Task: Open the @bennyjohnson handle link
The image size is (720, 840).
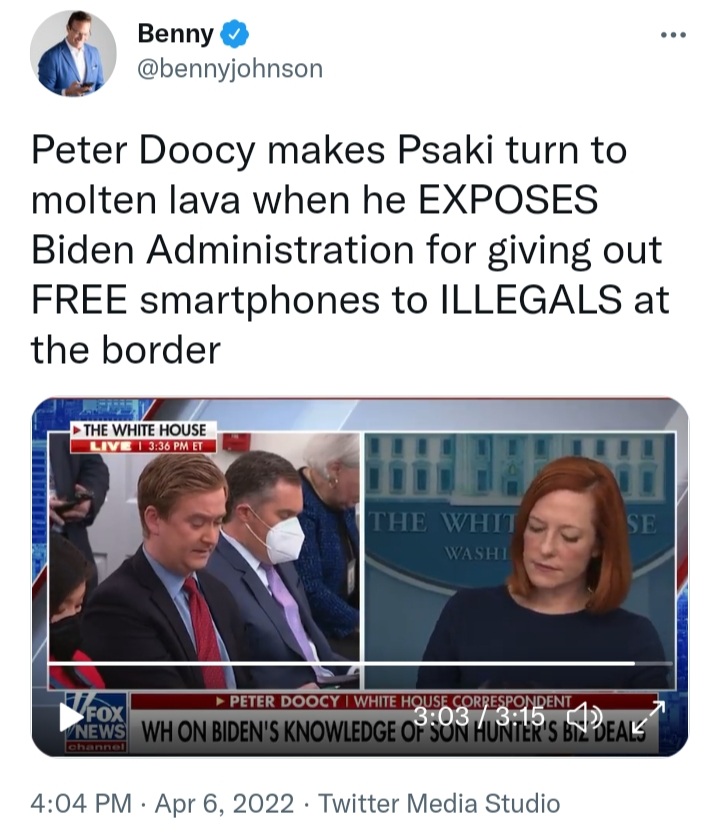Action: (230, 69)
